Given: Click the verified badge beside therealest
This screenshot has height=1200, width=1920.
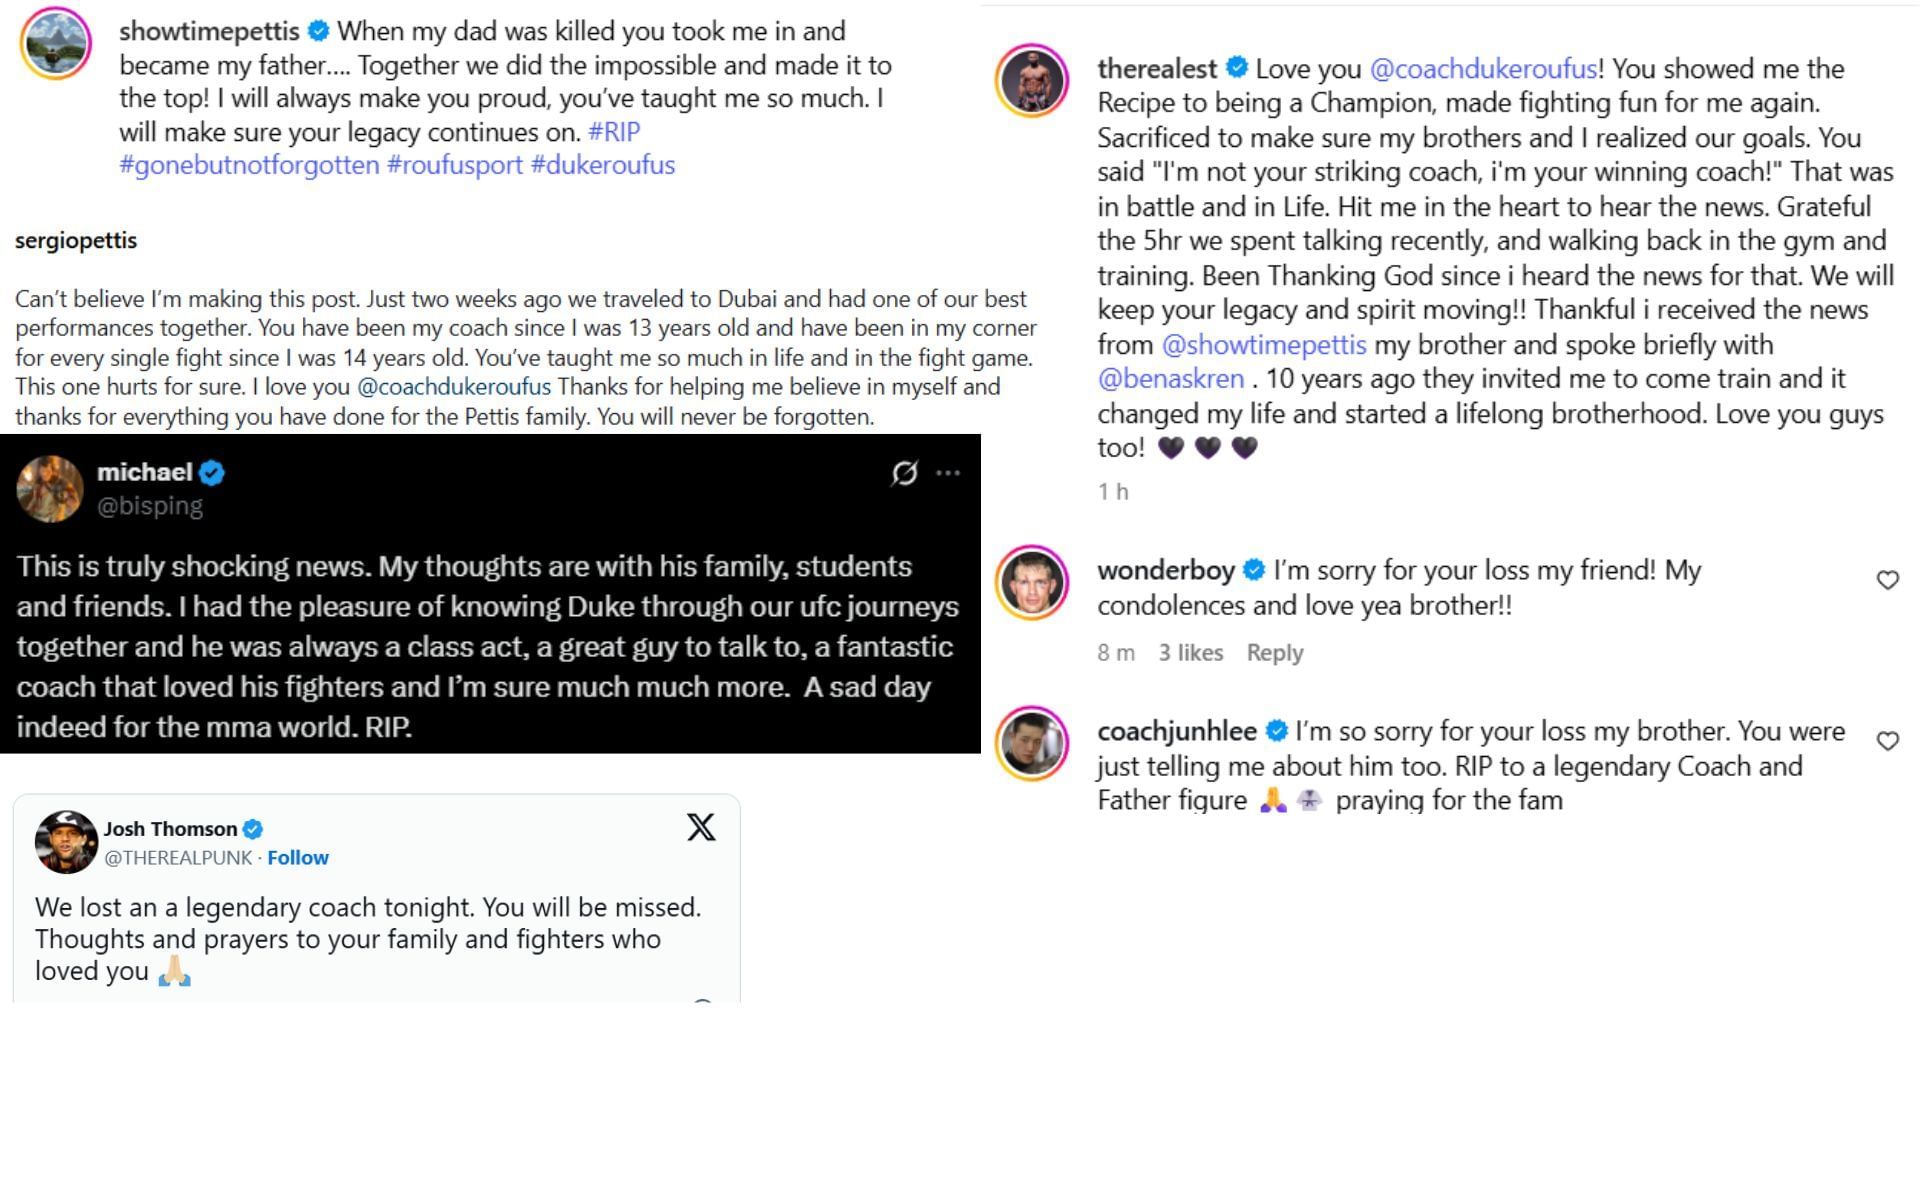Looking at the screenshot, I should [1237, 68].
